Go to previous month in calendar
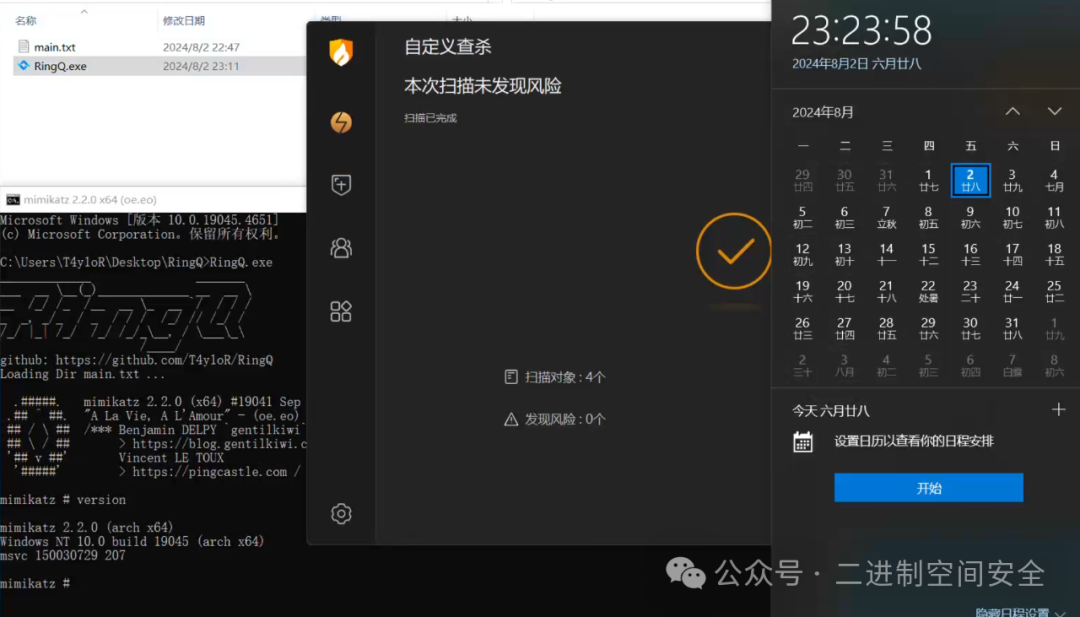 [x=1012, y=112]
